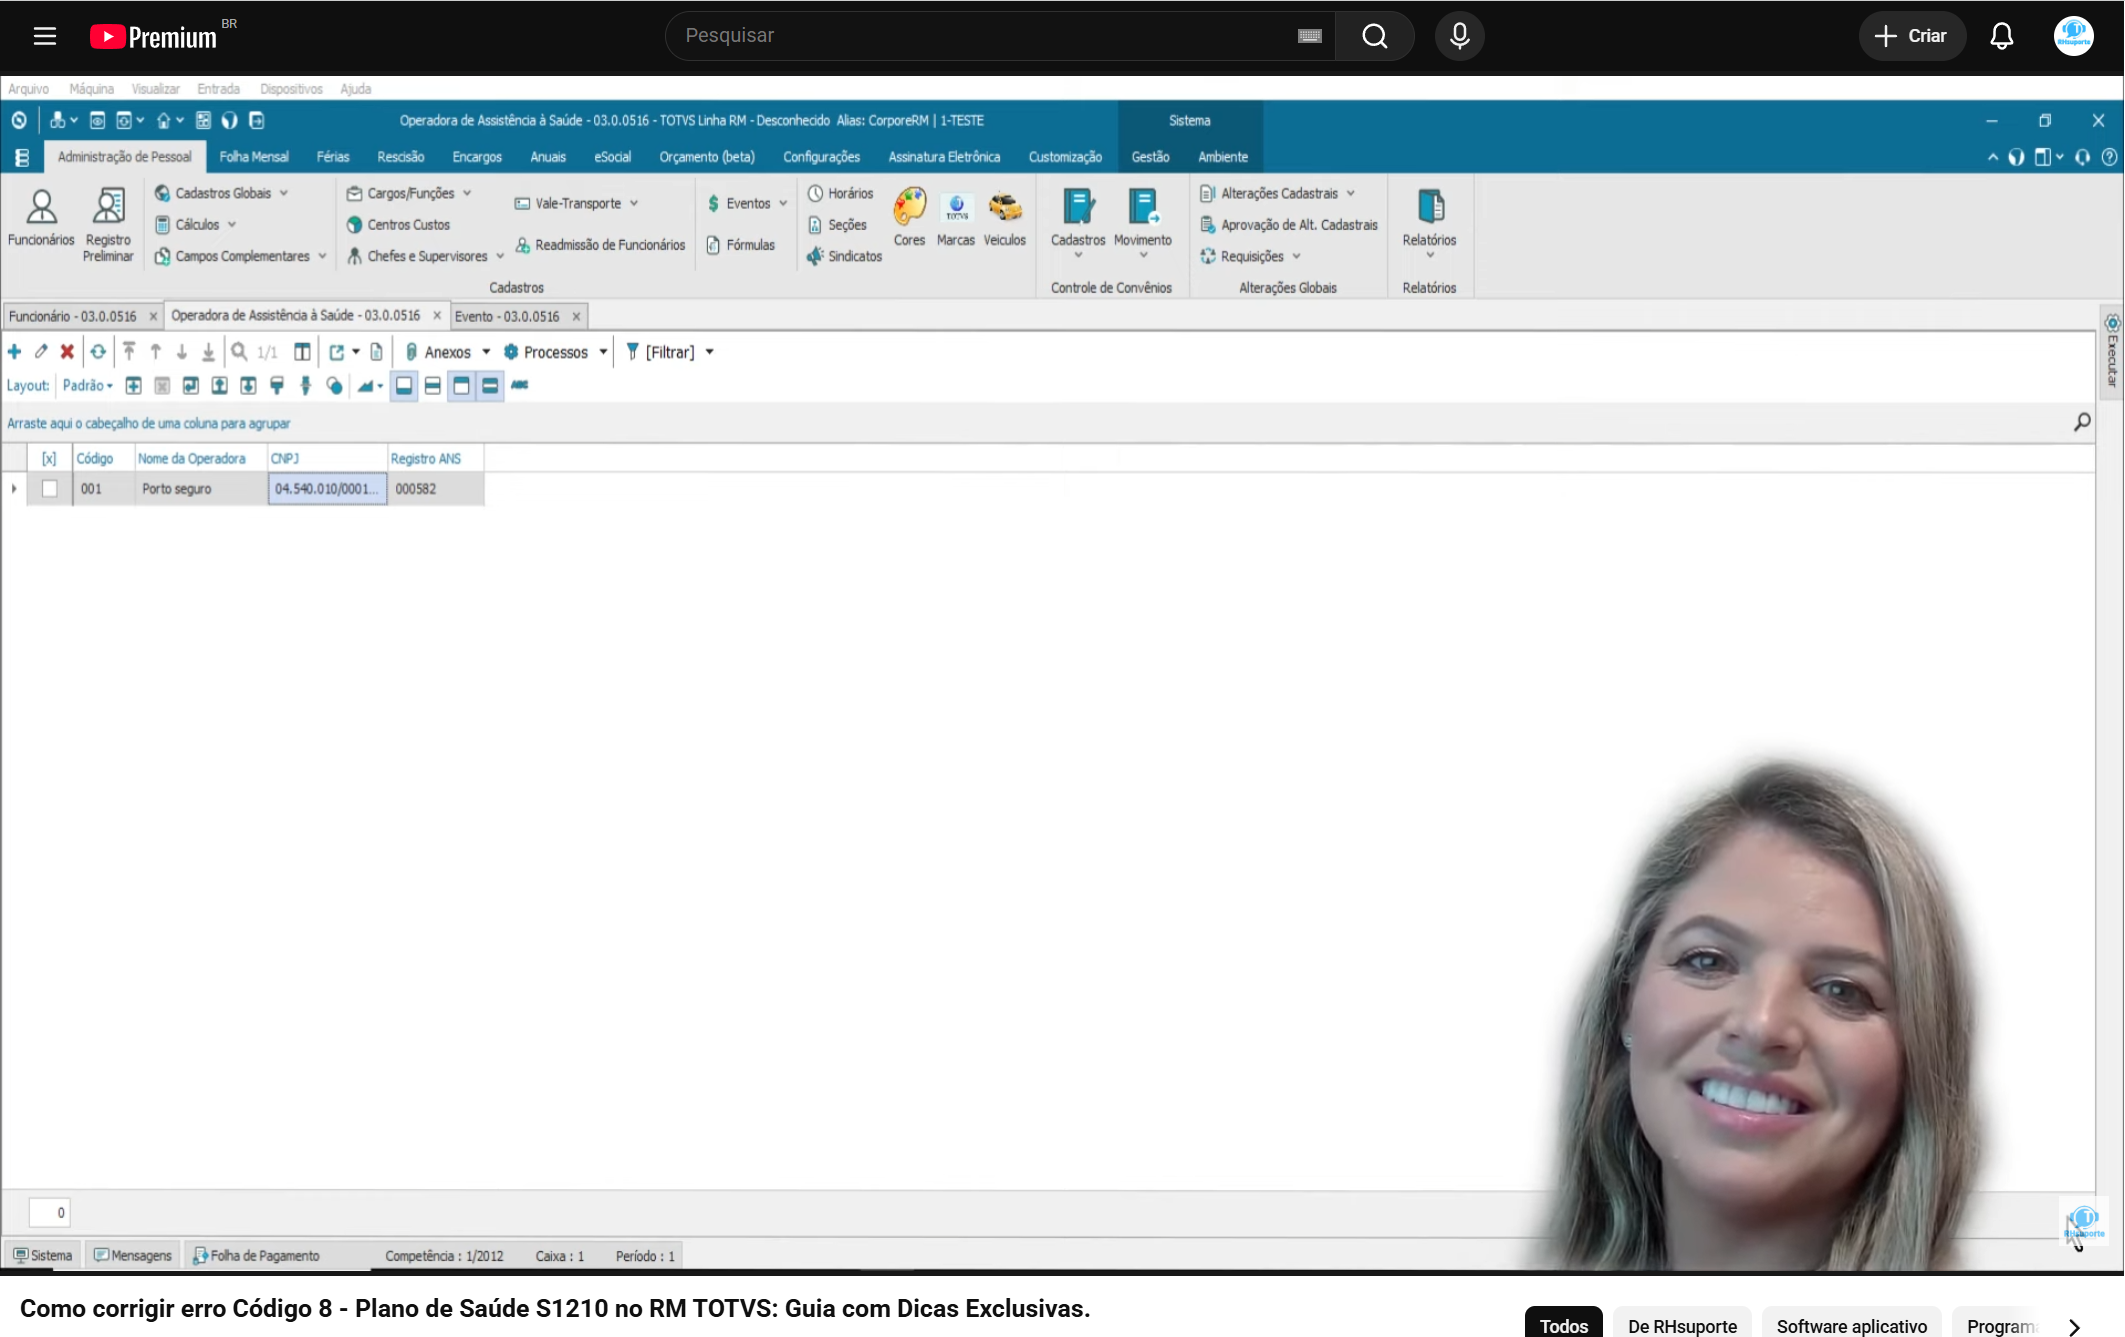Go to last record arrow icon
2125x1337 pixels.
pos(208,352)
